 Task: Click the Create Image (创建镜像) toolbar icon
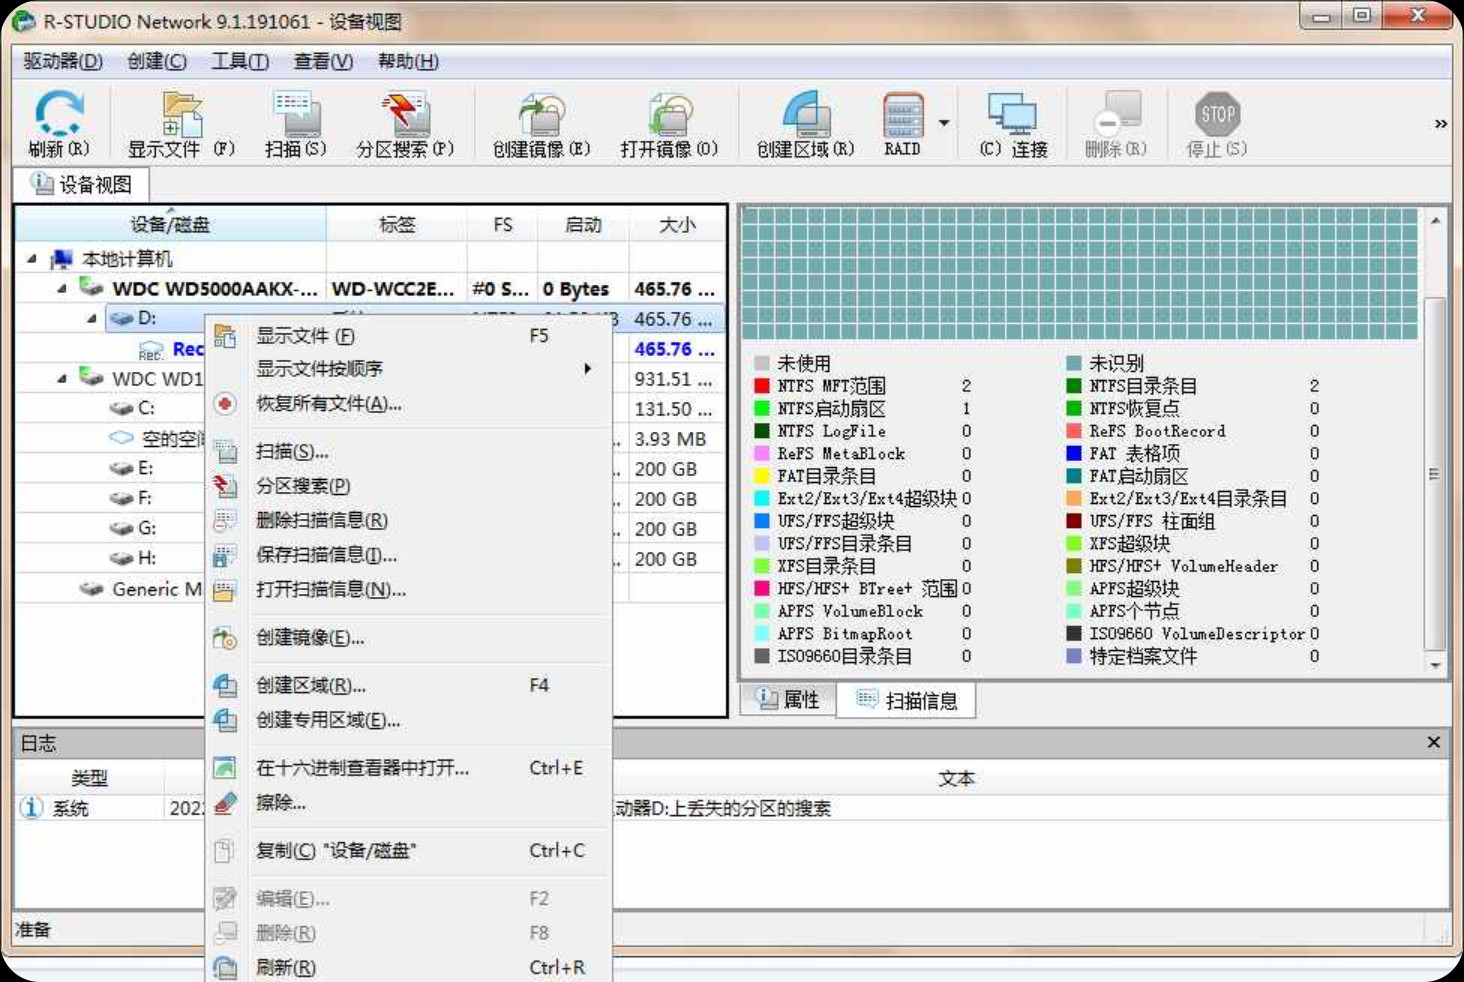pyautogui.click(x=541, y=123)
